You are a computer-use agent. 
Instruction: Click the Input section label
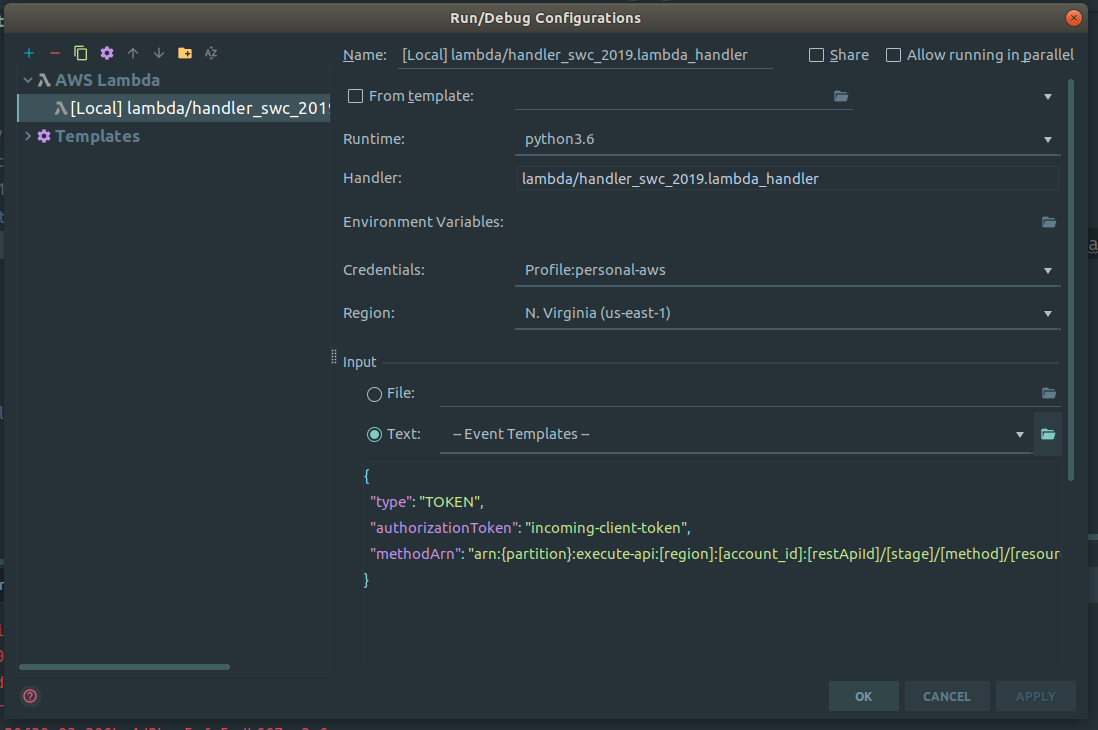click(x=359, y=362)
